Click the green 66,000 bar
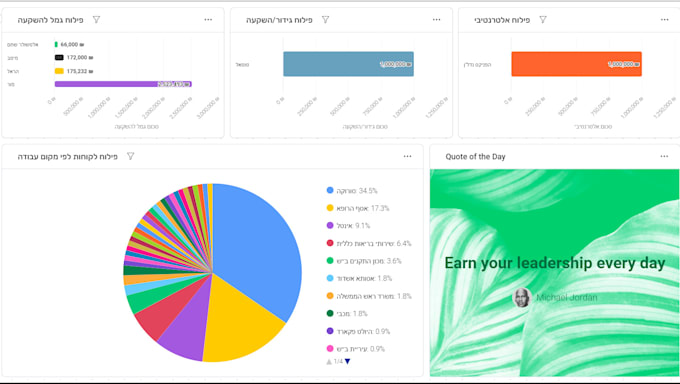The width and height of the screenshot is (680, 384). click(56, 44)
